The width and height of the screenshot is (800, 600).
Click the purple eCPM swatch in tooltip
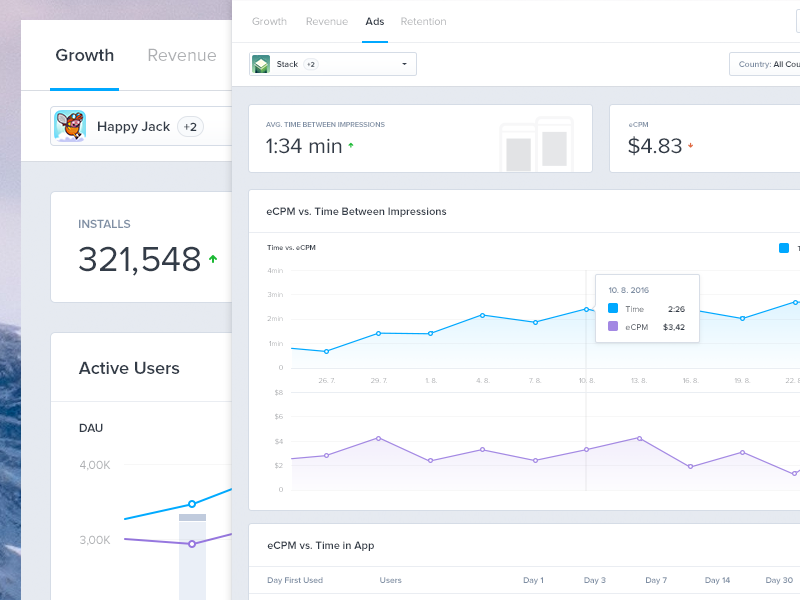(613, 326)
